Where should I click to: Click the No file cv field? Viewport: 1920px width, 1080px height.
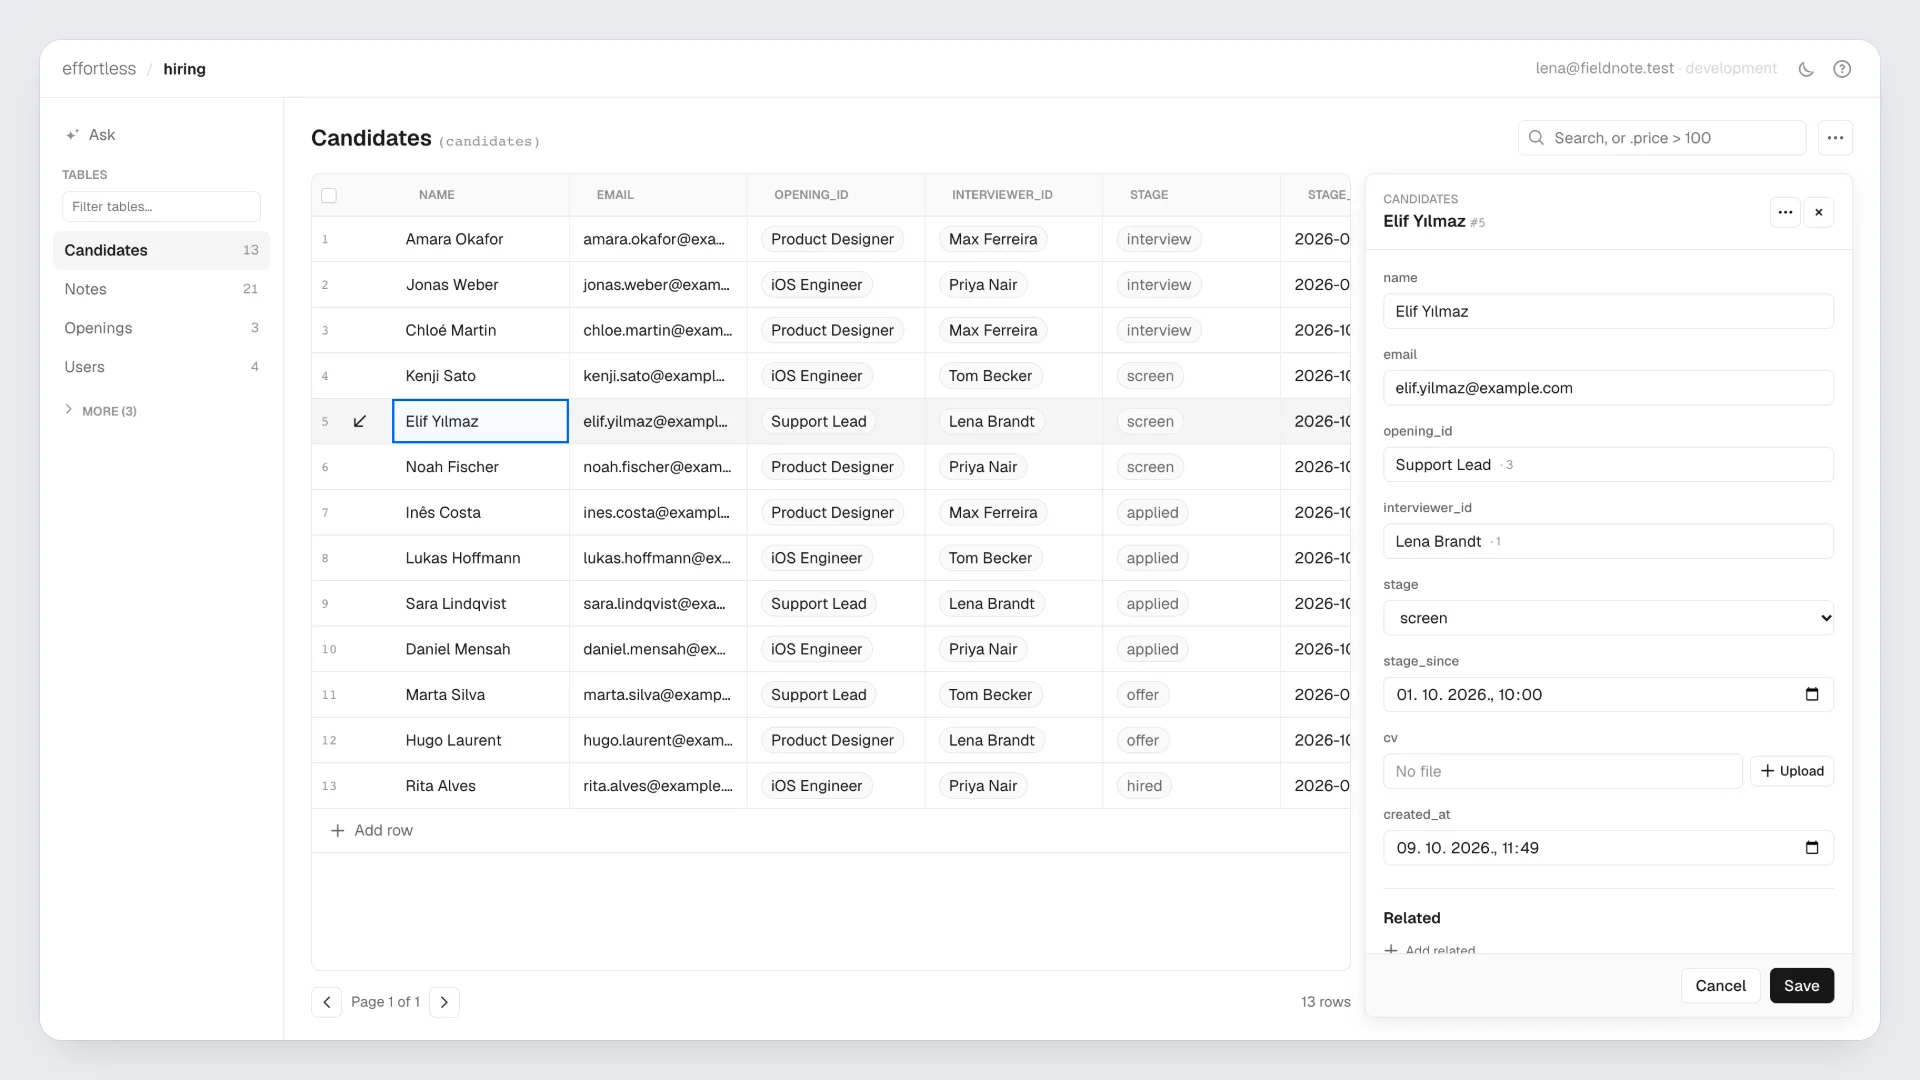pyautogui.click(x=1562, y=771)
